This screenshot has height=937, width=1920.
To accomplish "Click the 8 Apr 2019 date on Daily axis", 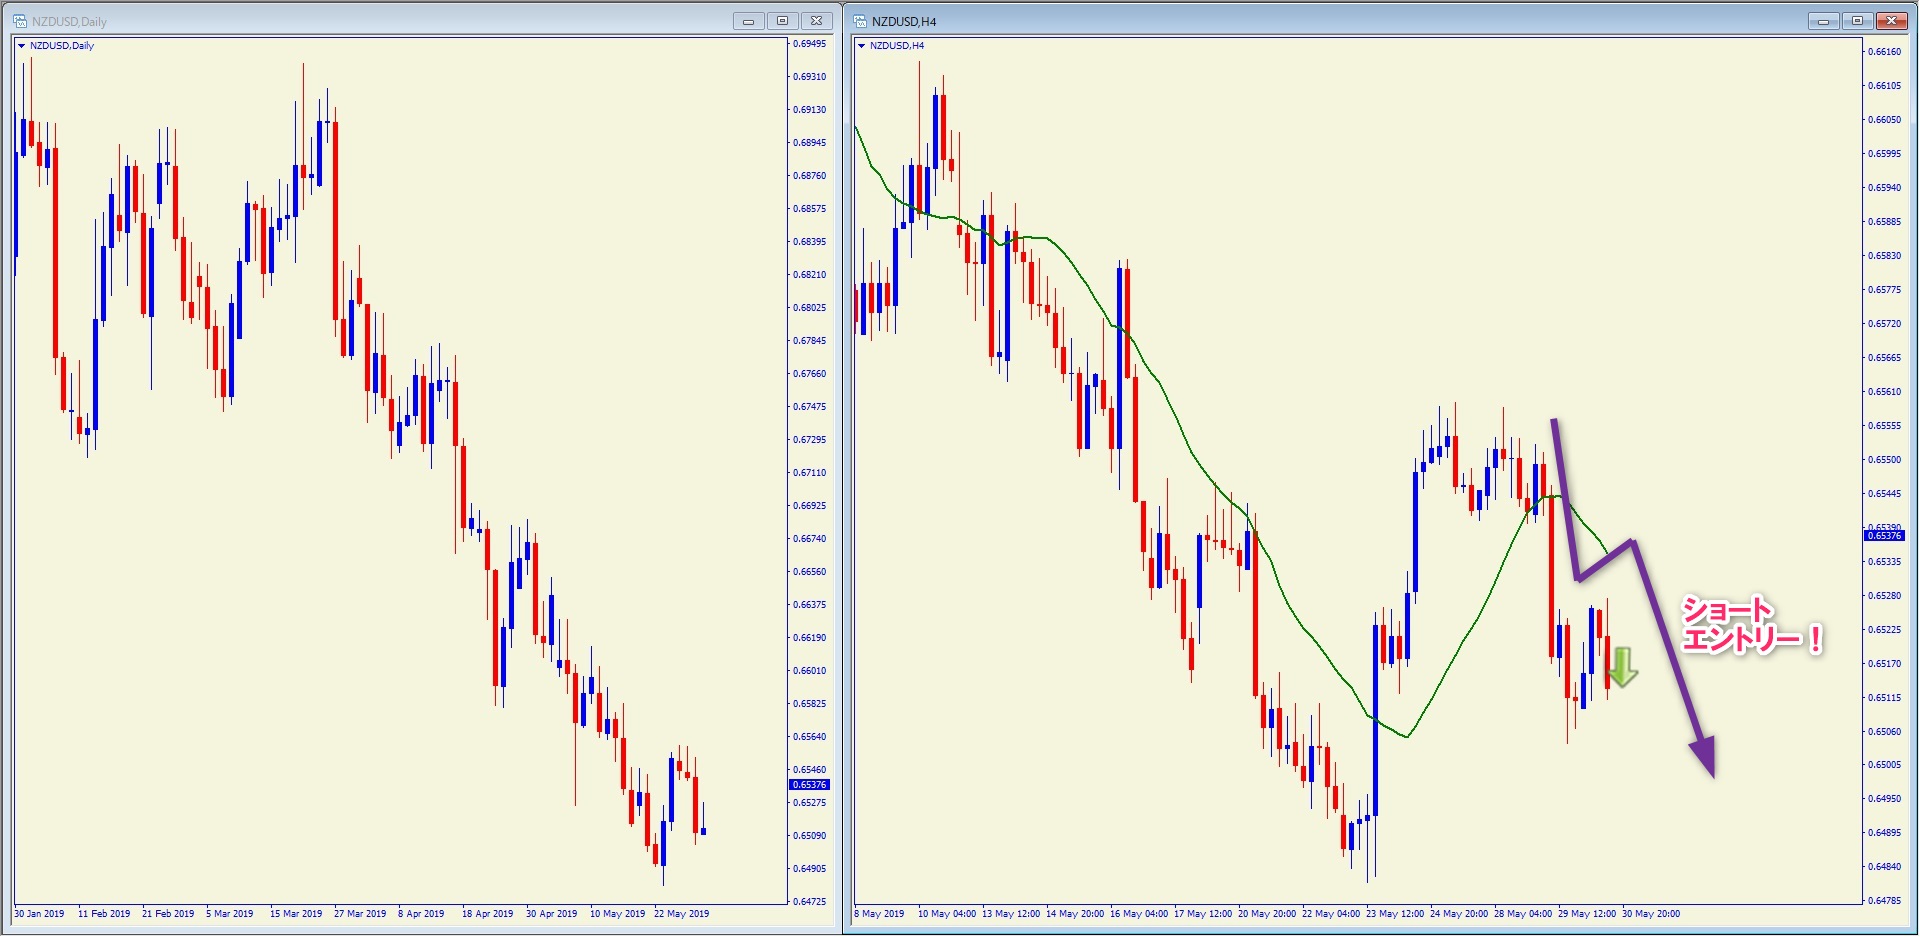I will 421,914.
